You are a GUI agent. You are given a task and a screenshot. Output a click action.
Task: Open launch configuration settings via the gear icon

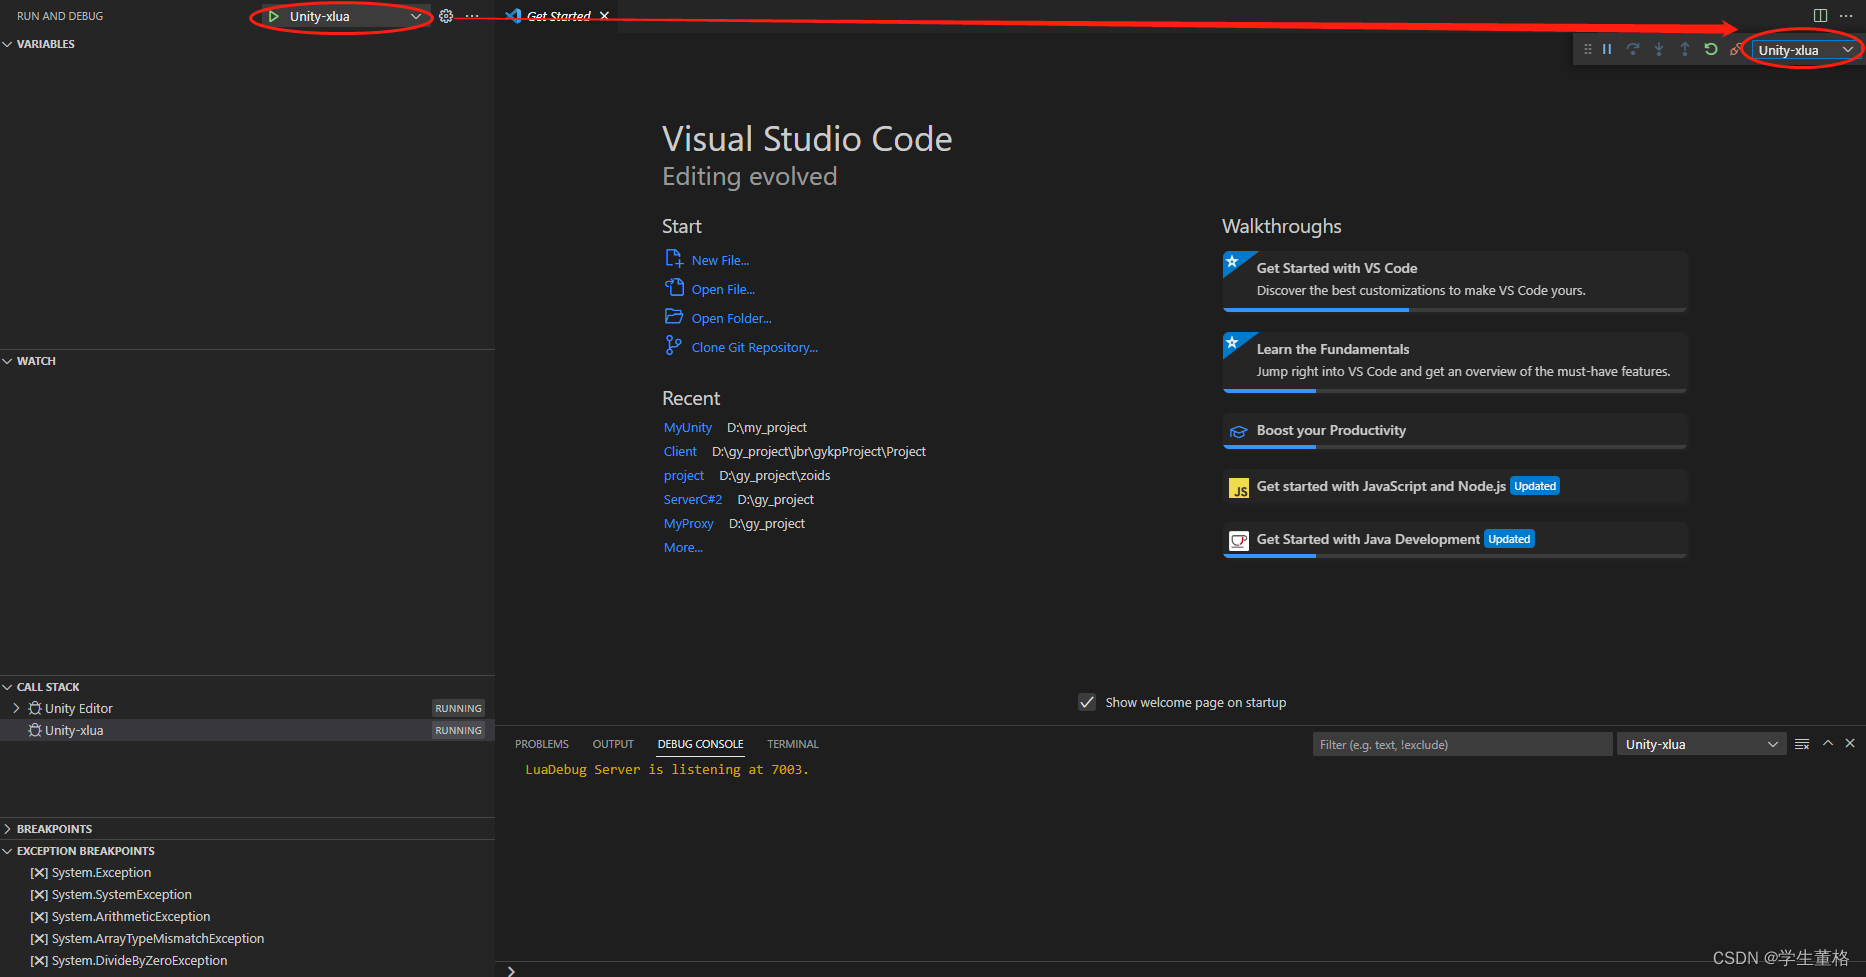pyautogui.click(x=446, y=15)
